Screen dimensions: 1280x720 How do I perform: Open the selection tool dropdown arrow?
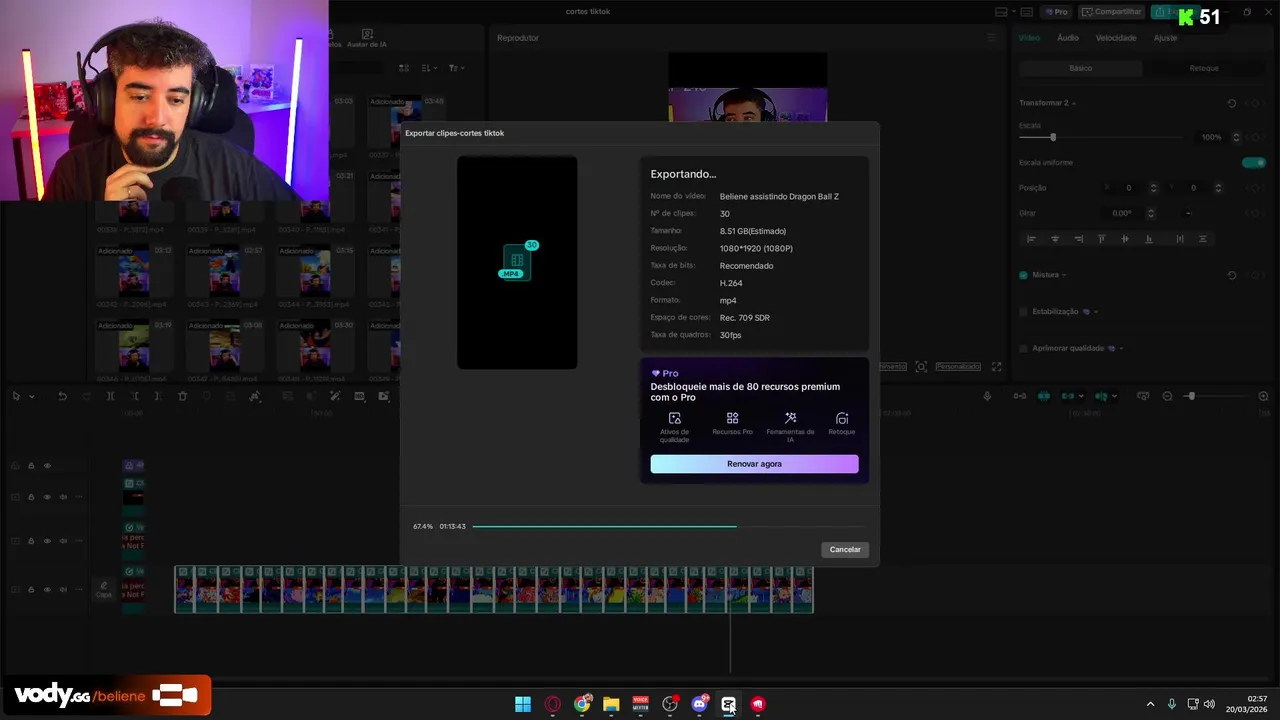pyautogui.click(x=31, y=397)
